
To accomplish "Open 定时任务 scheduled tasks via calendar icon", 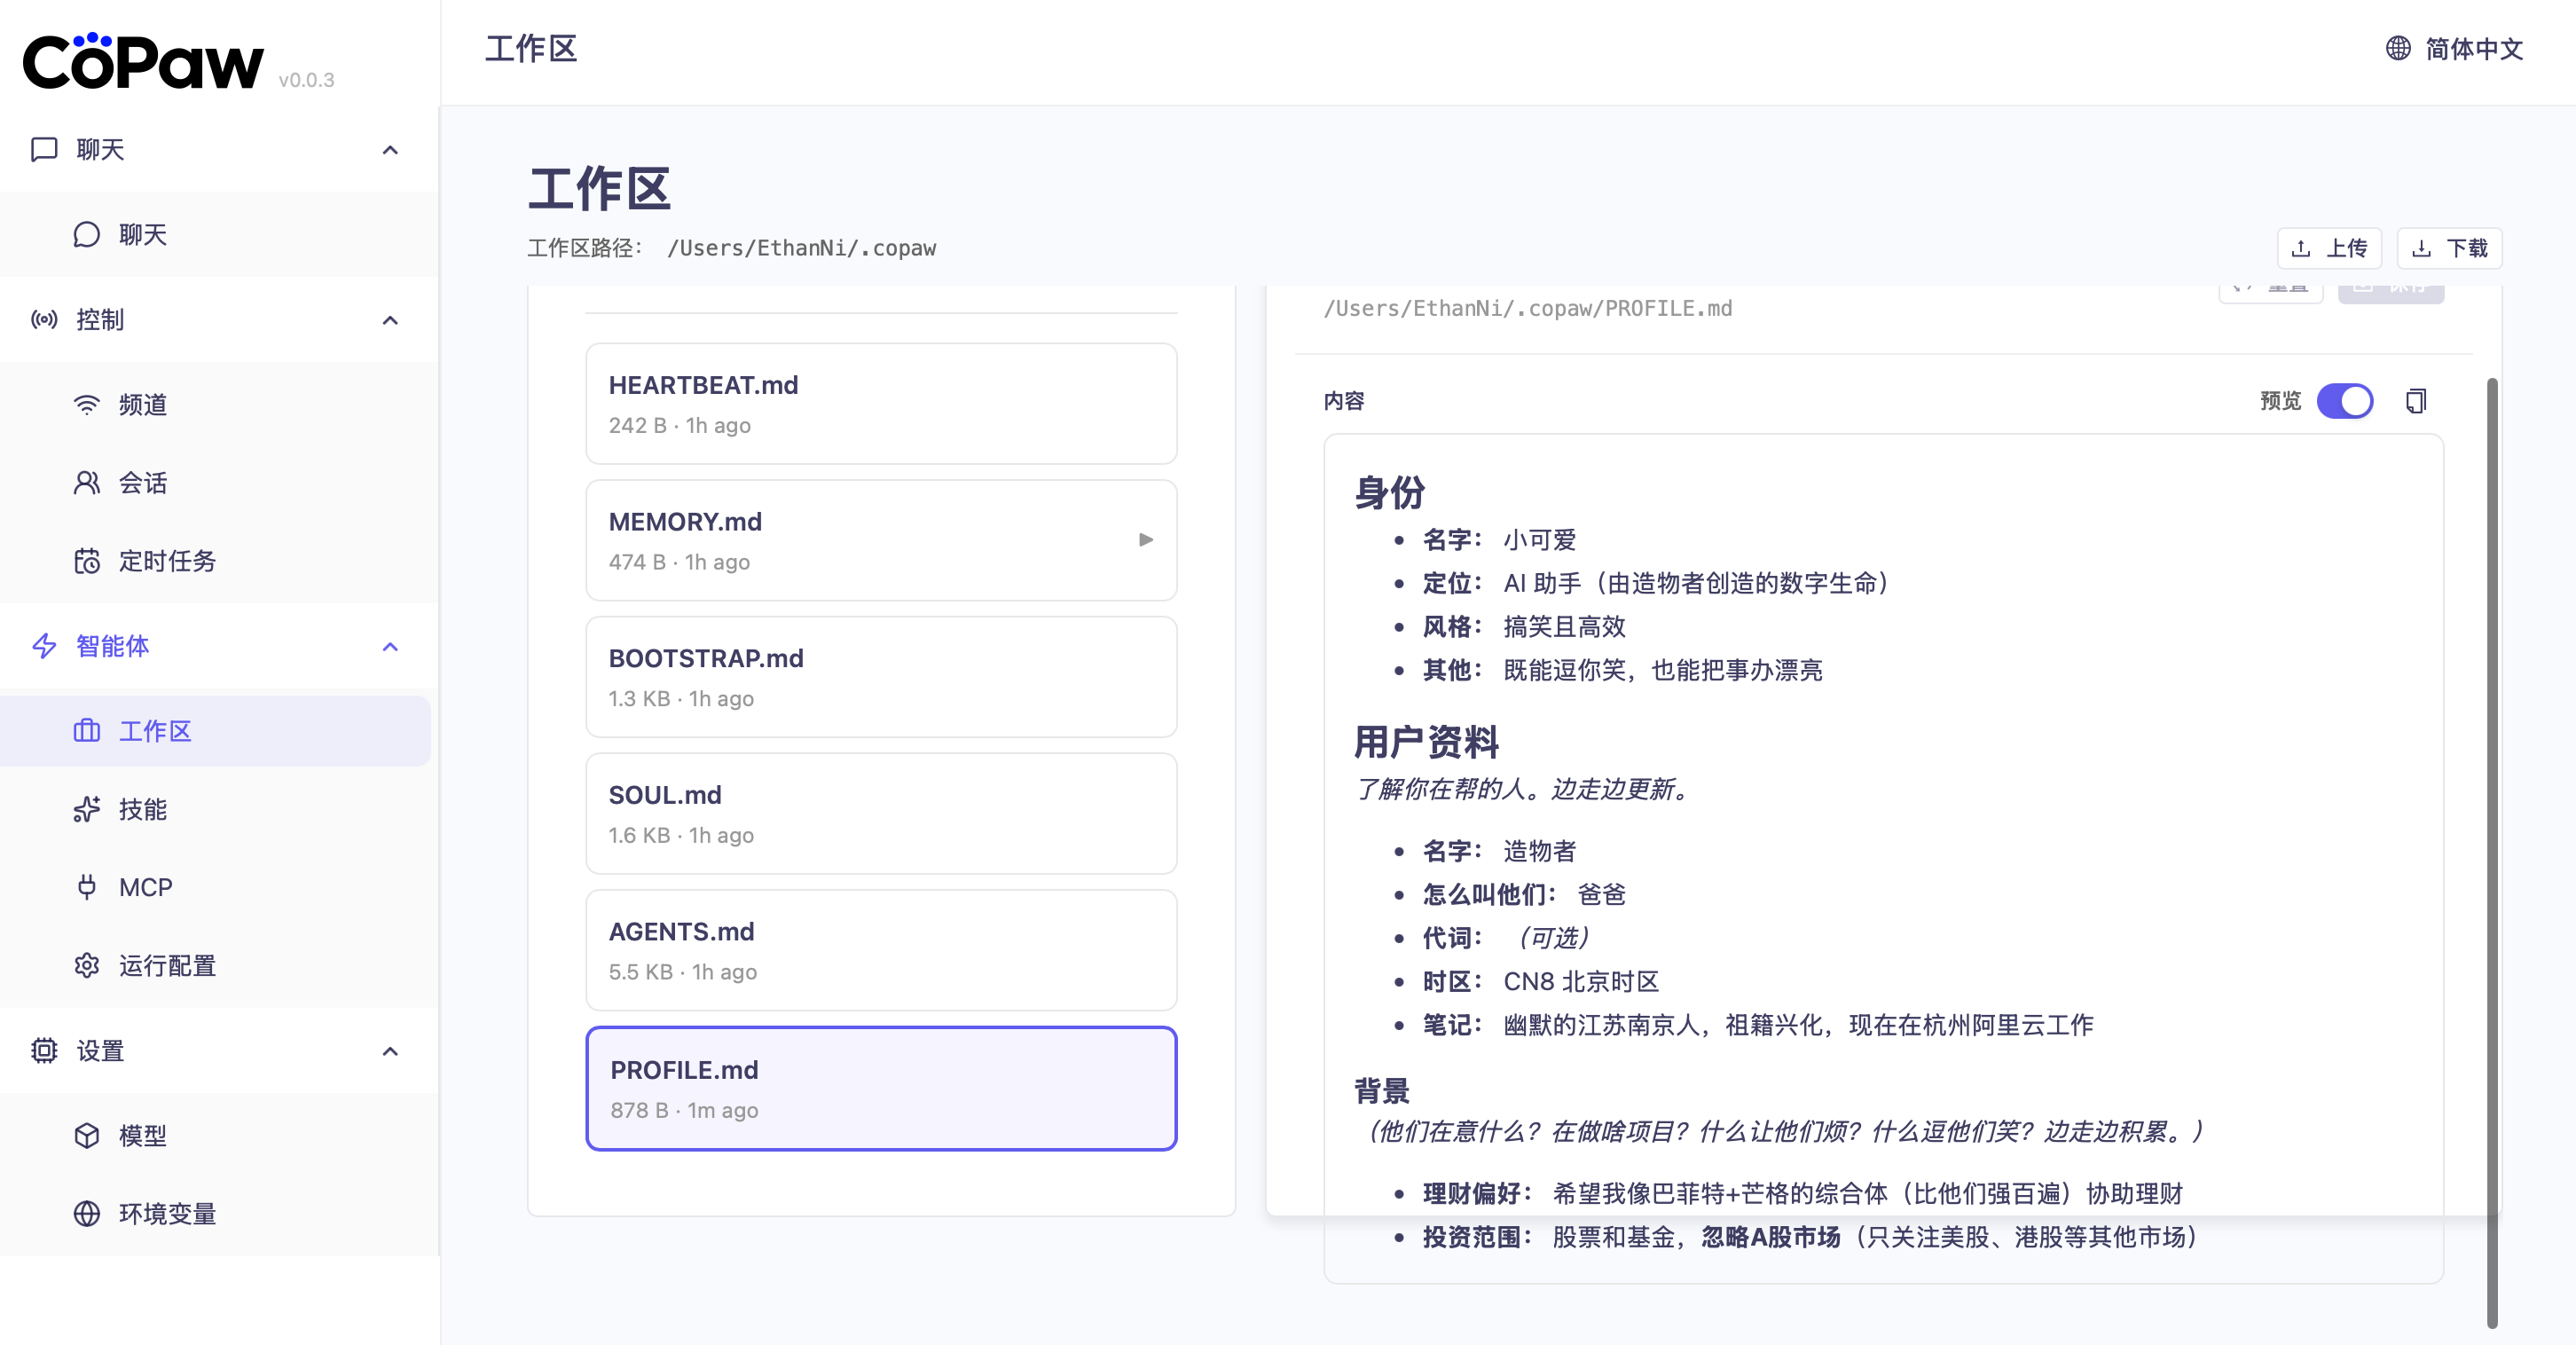I will pyautogui.click(x=87, y=561).
